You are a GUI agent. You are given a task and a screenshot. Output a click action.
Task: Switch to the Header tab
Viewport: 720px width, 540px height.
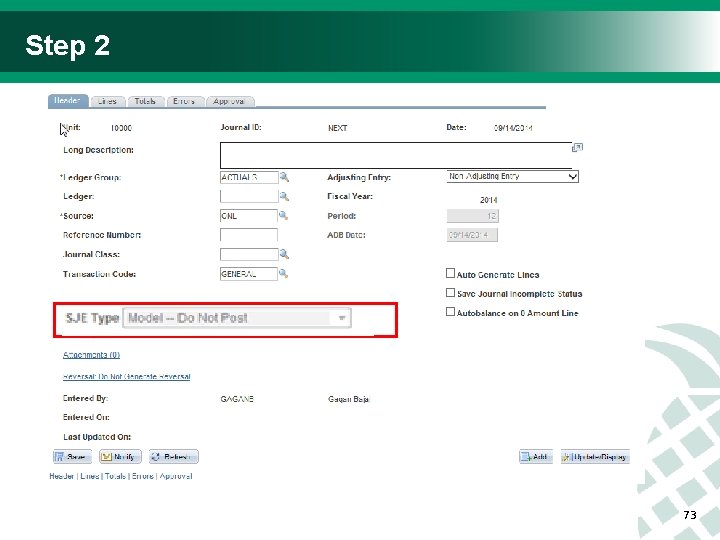[68, 101]
